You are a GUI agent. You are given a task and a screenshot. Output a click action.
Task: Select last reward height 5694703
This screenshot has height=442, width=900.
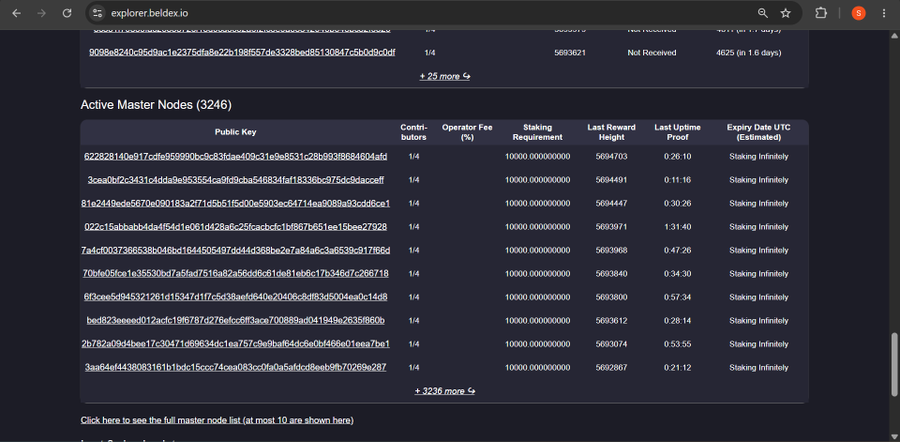[x=611, y=156]
